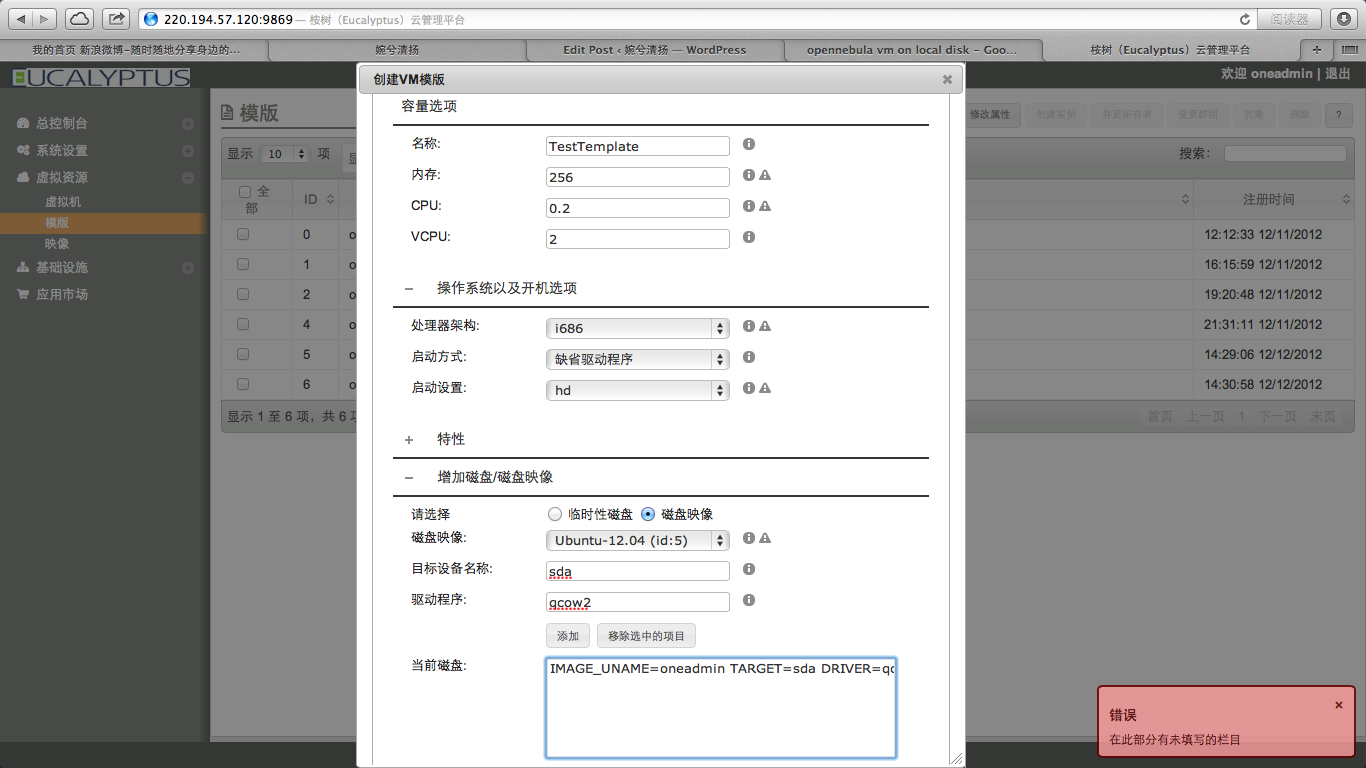Click the info icon beside 启动方式 dropdown
1366x768 pixels.
pos(749,357)
